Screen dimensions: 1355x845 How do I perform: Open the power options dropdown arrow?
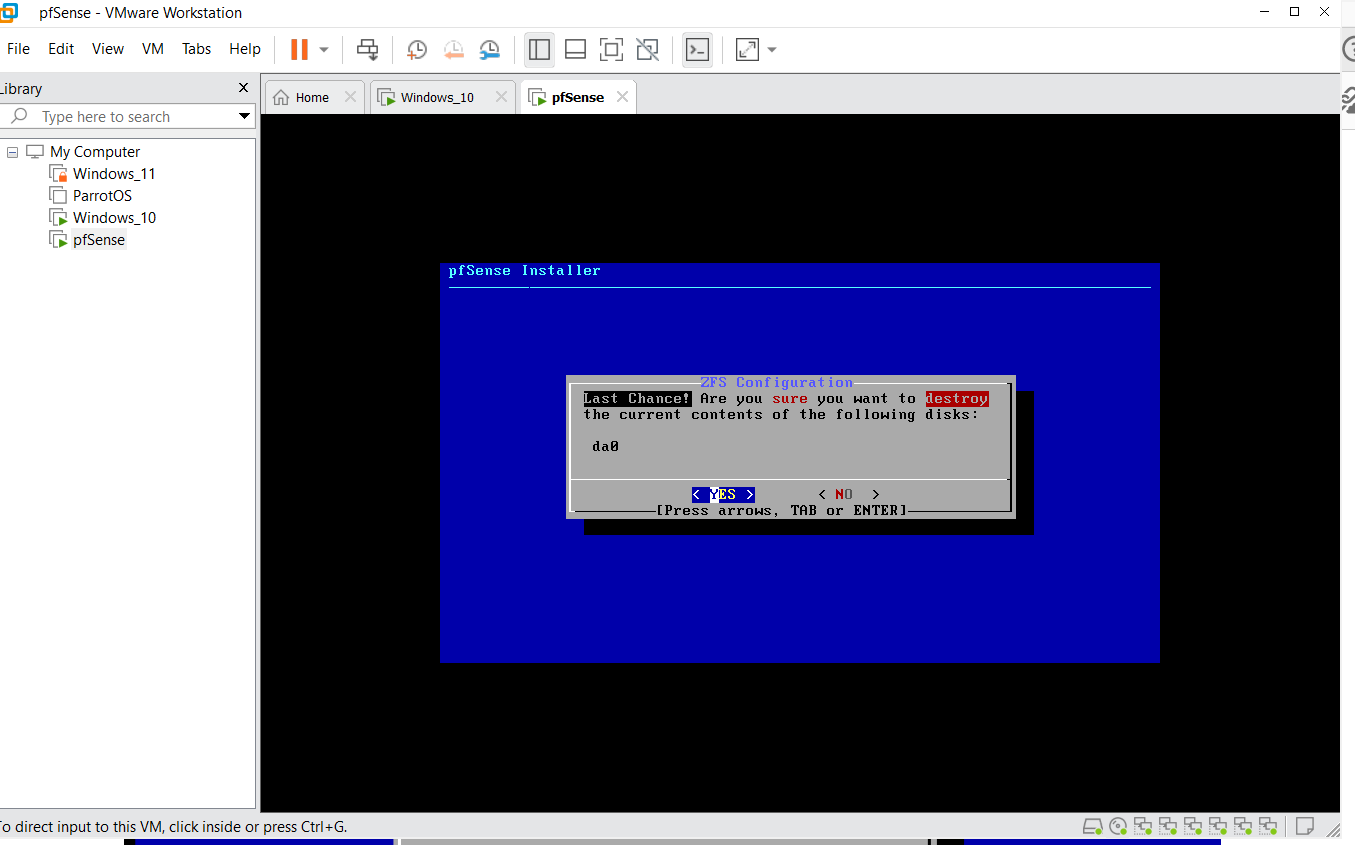pos(324,49)
